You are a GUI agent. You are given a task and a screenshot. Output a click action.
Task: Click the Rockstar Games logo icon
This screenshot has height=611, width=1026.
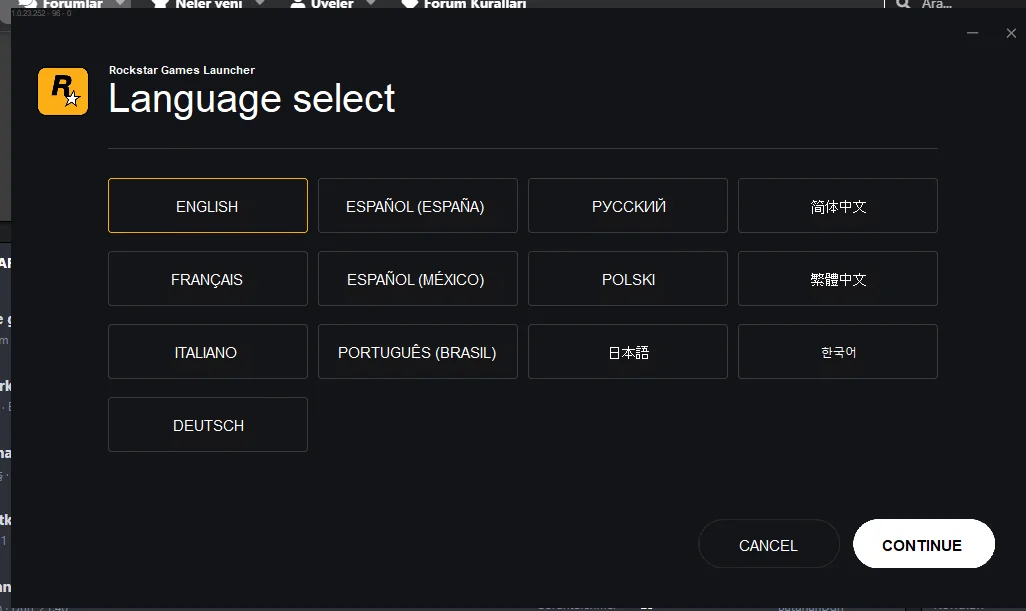coord(63,92)
